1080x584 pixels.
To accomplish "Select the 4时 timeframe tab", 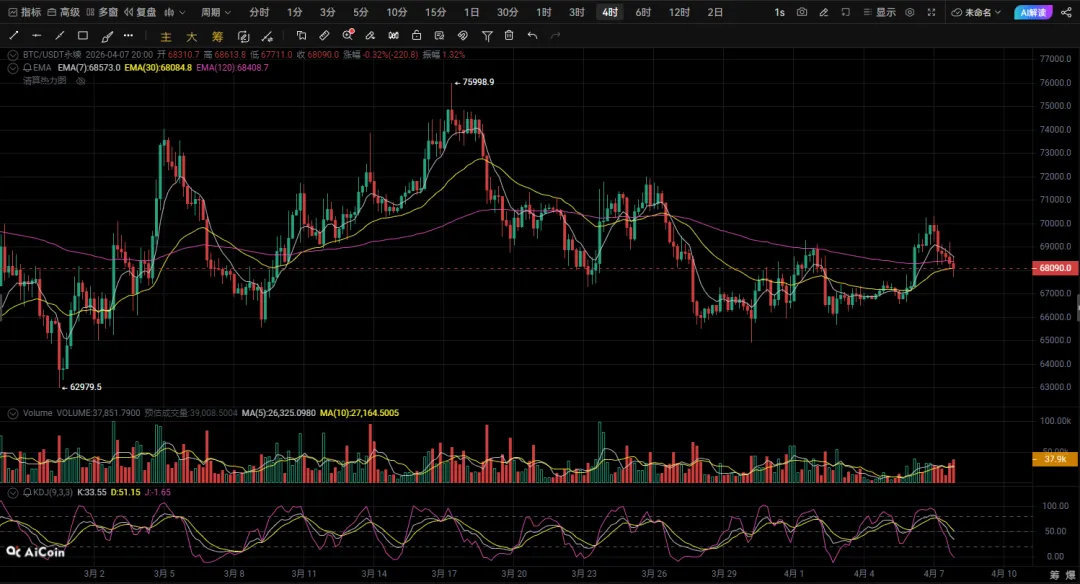I will pos(610,12).
